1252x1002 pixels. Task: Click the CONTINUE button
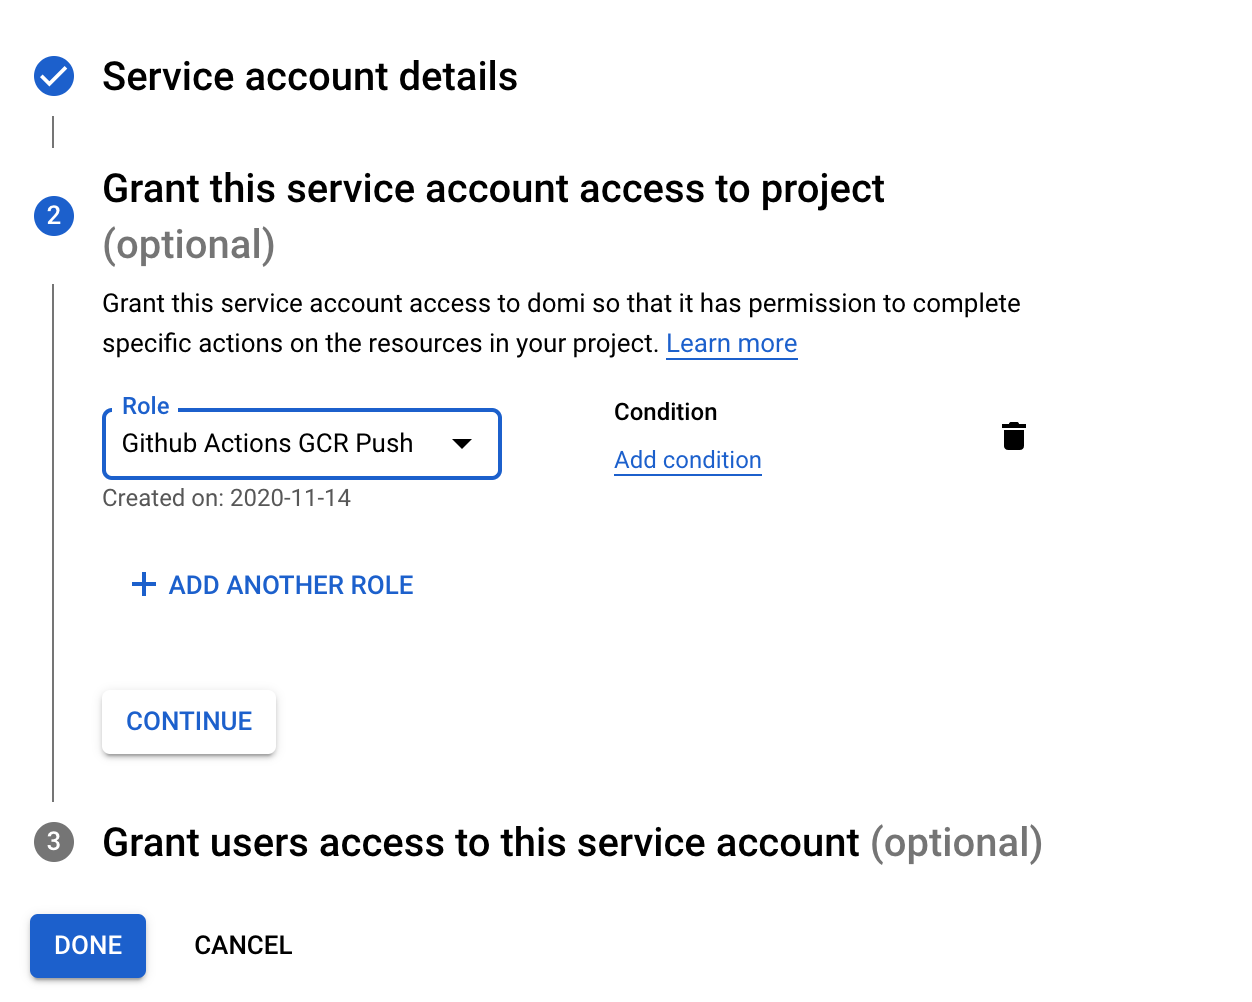189,721
